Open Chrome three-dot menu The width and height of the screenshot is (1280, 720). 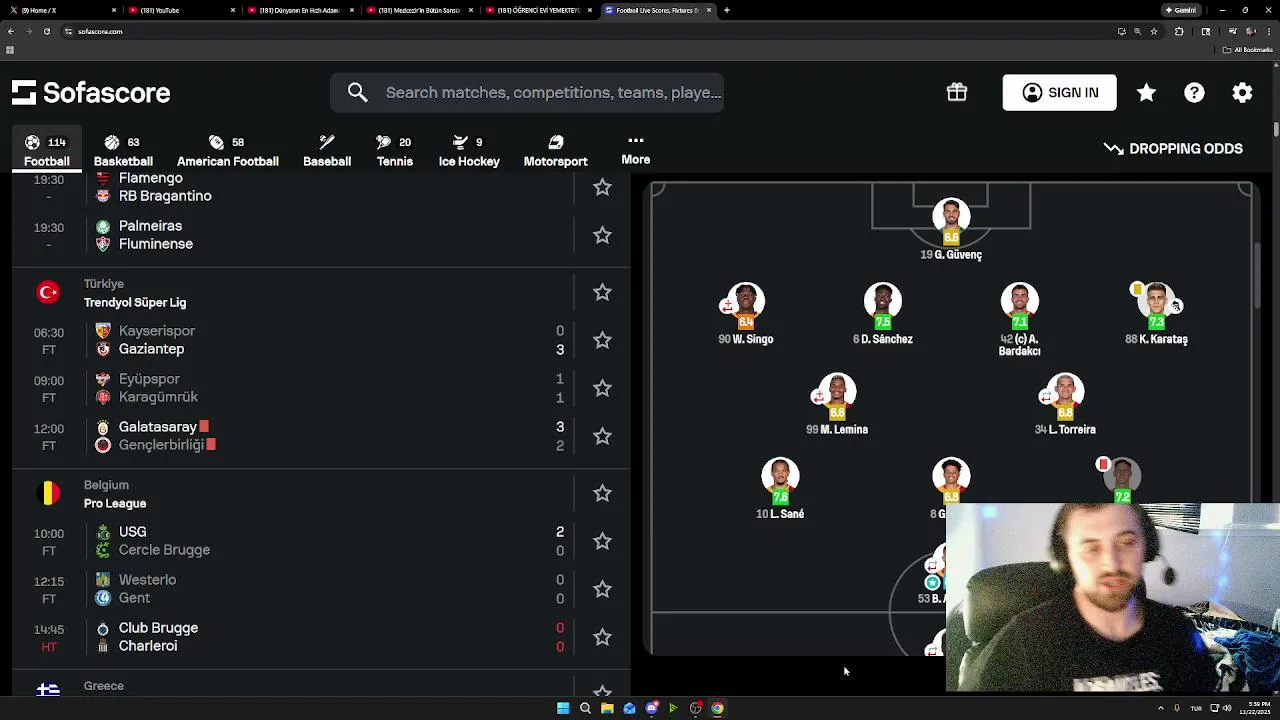[x=1268, y=31]
